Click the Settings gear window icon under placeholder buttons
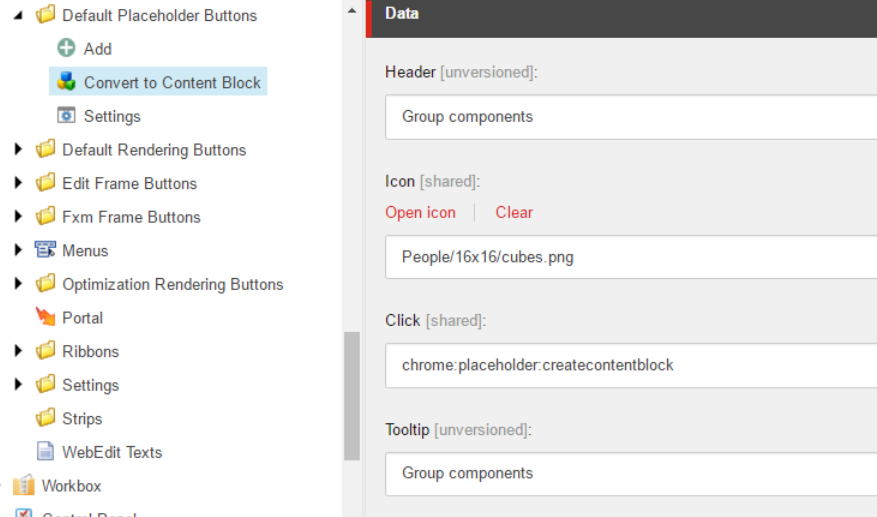877x517 pixels. pyautogui.click(x=66, y=115)
